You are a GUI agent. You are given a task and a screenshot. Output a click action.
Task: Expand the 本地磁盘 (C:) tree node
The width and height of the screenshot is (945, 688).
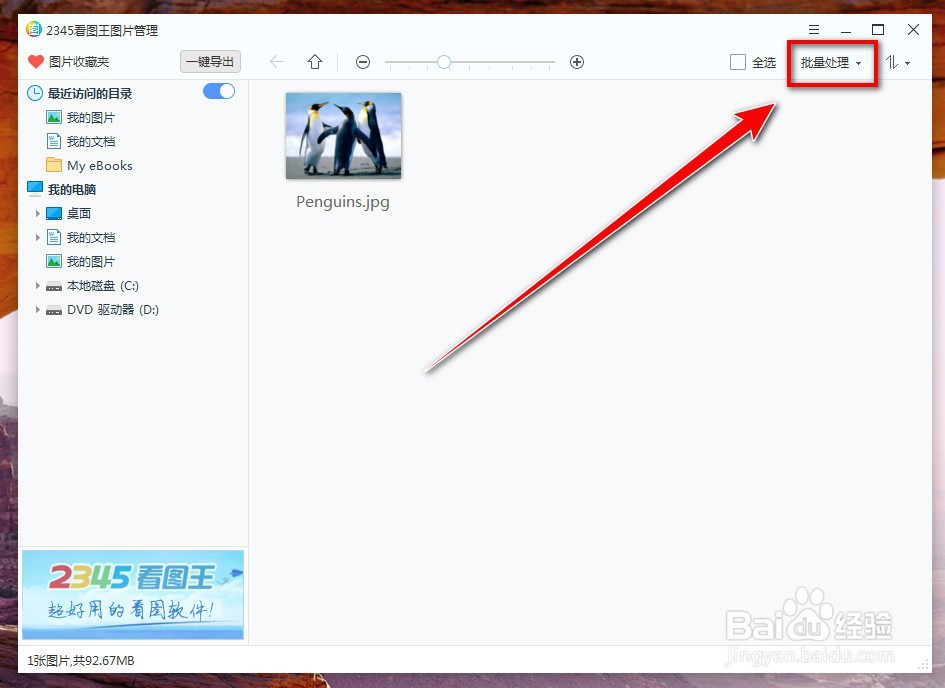[x=37, y=286]
